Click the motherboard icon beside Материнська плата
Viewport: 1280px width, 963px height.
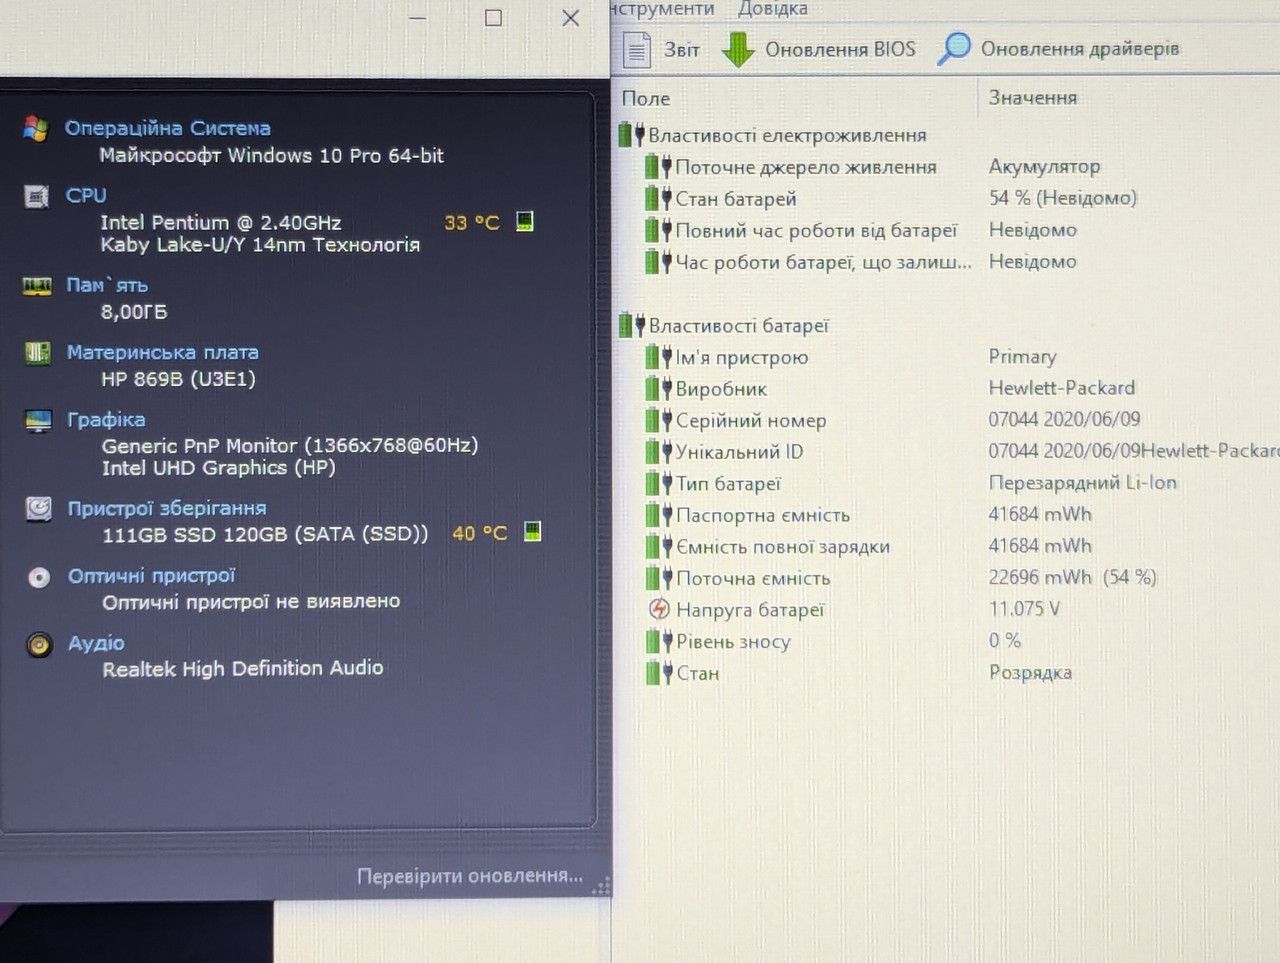pyautogui.click(x=38, y=353)
